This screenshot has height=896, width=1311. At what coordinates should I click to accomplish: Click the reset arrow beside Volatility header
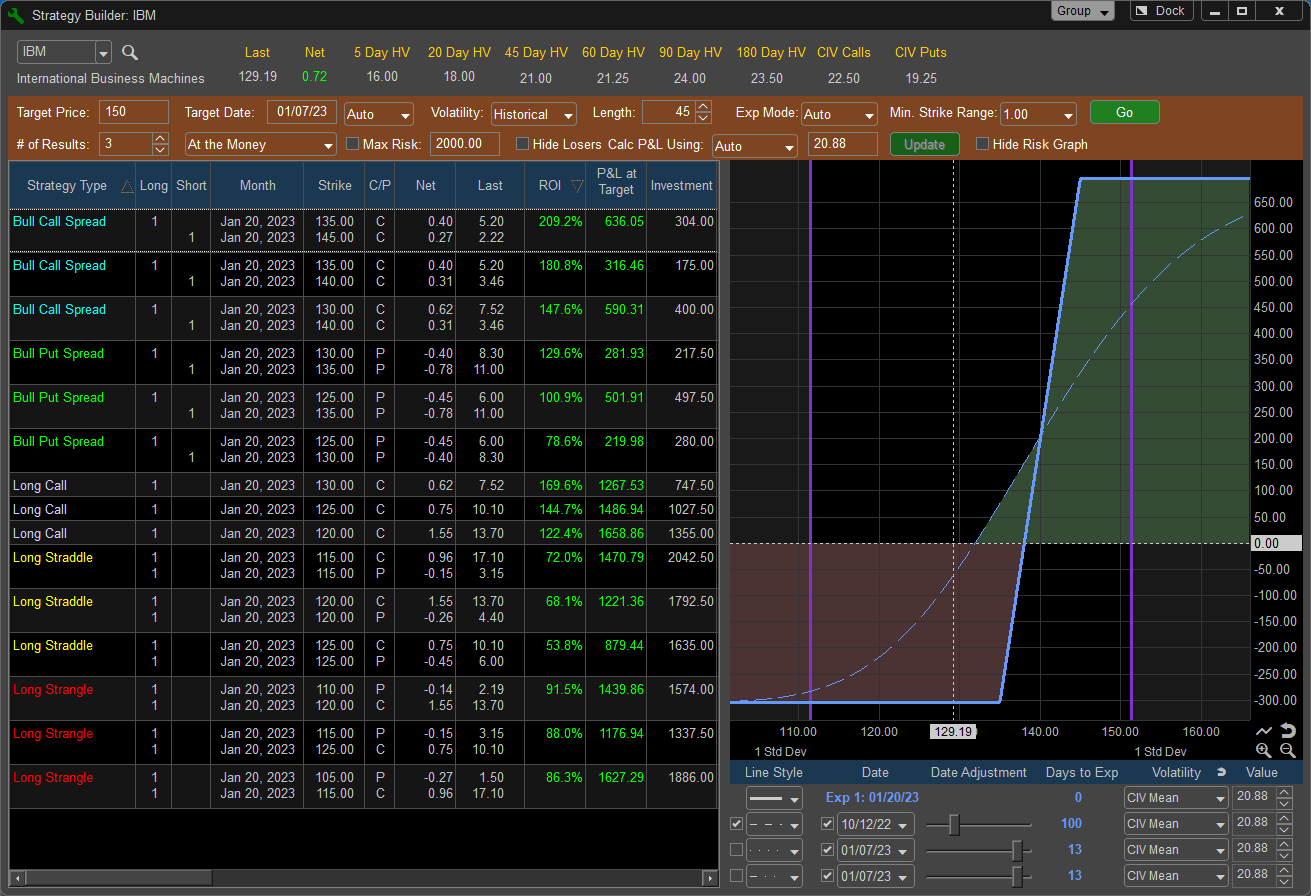tap(1220, 773)
